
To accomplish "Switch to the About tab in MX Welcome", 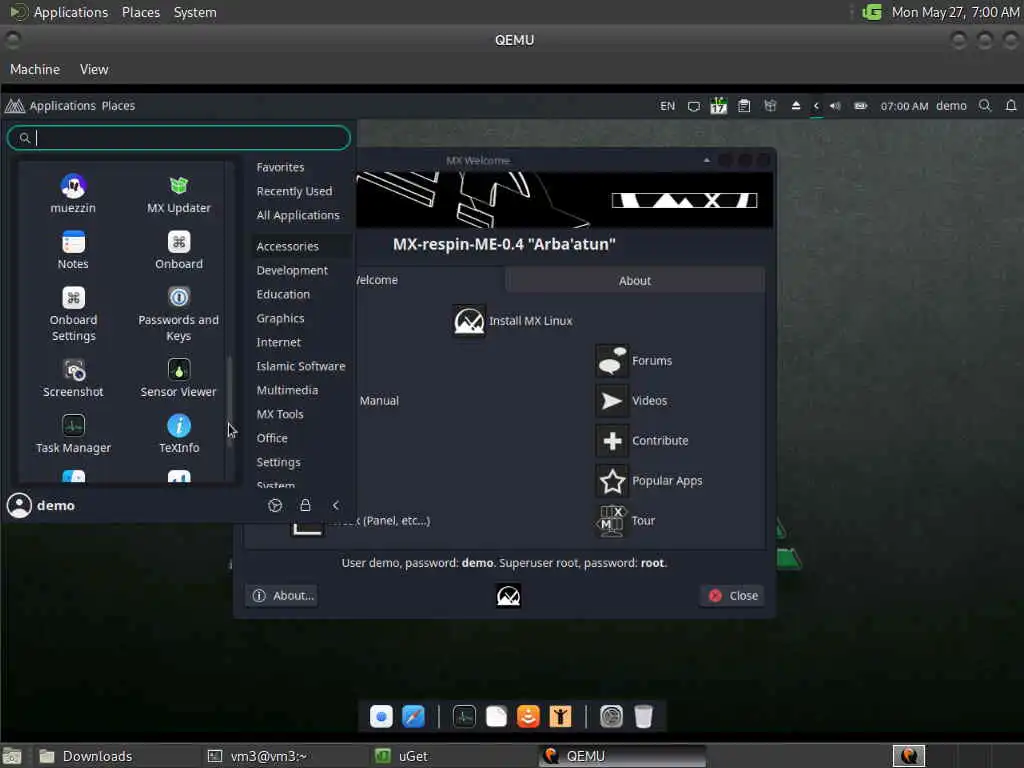I will 634,280.
